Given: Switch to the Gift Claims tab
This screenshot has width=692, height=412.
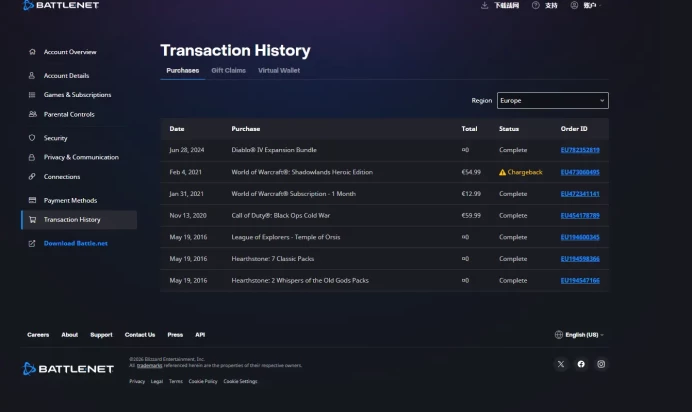Looking at the screenshot, I should 228,71.
